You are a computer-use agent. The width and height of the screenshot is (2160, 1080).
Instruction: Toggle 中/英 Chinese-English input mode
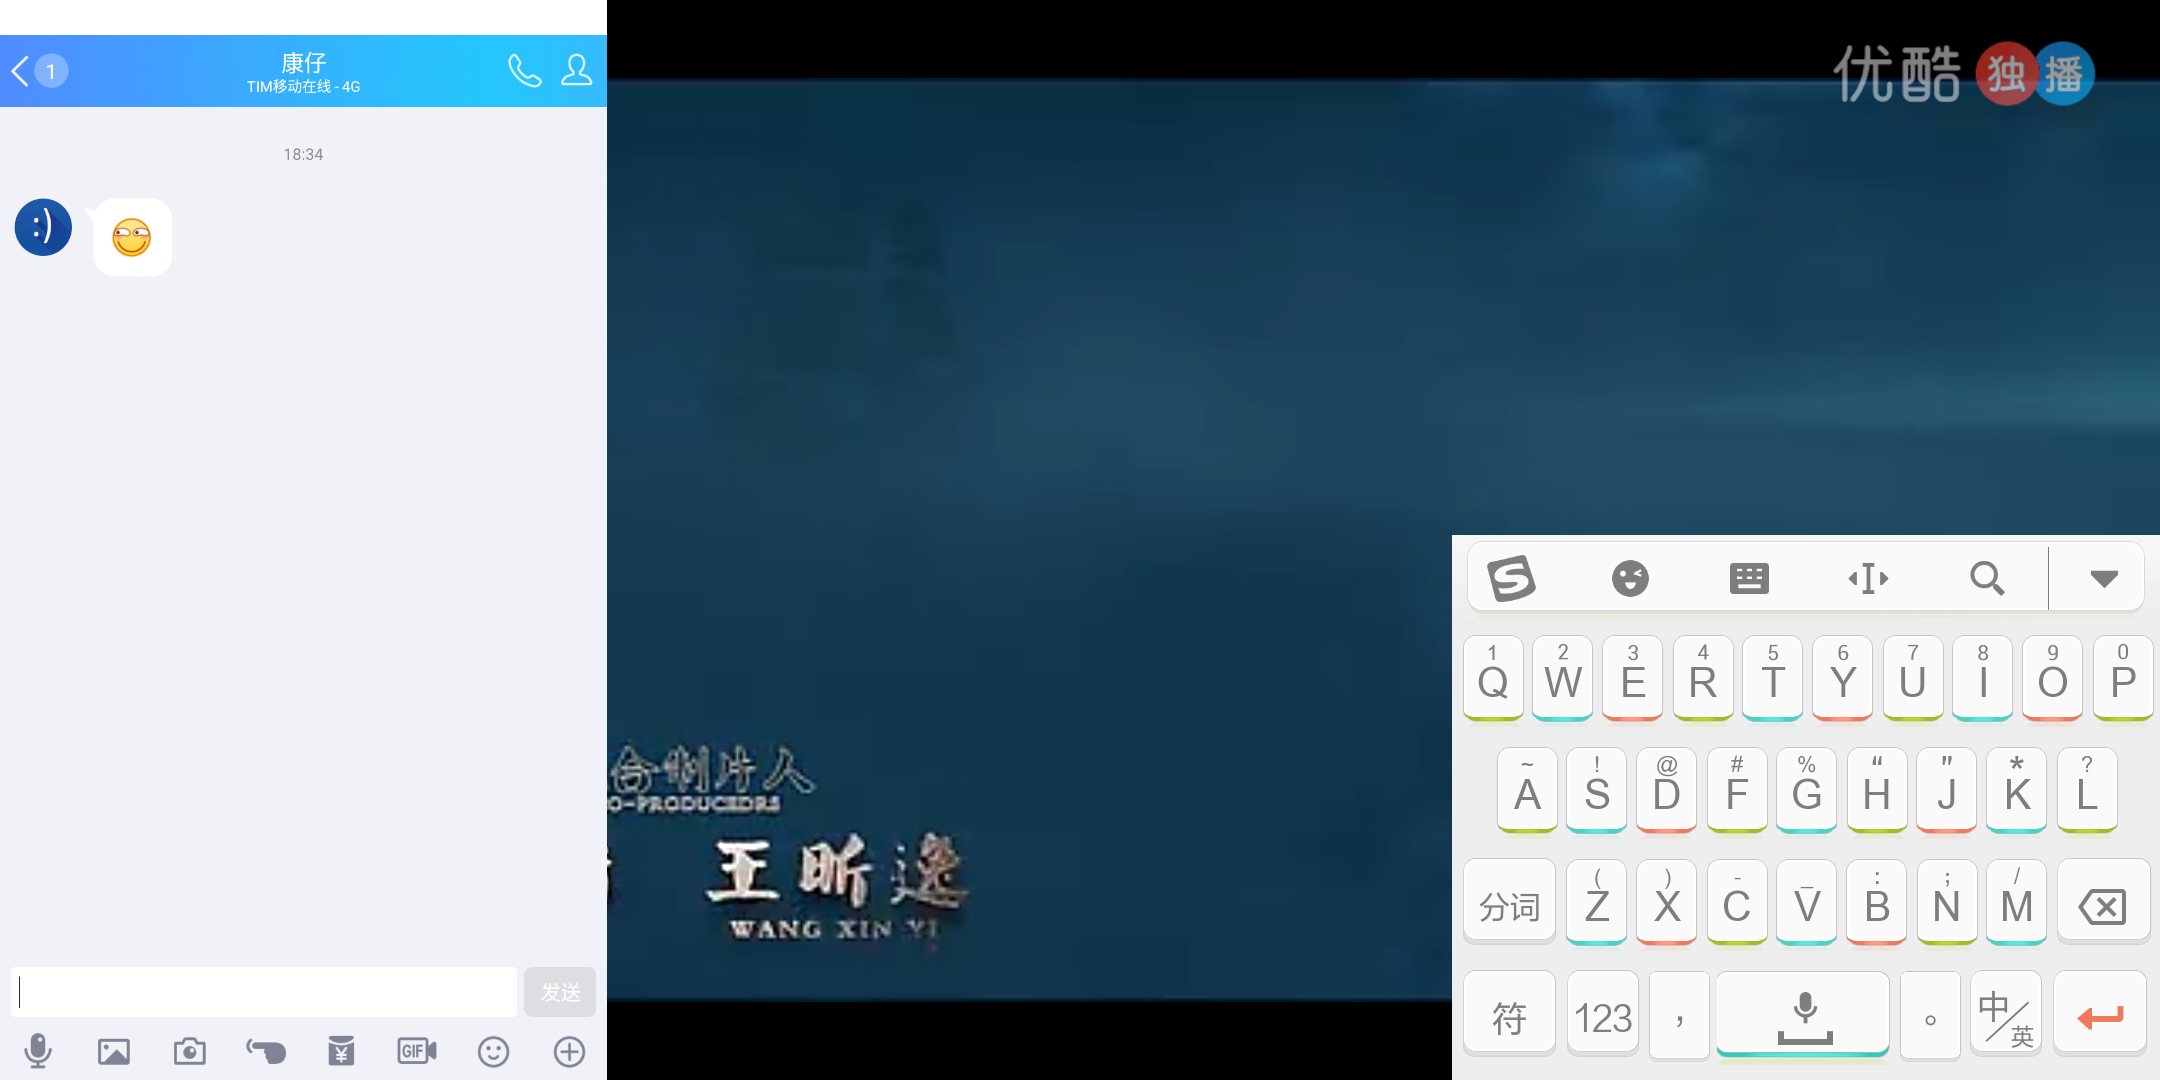2006,1013
